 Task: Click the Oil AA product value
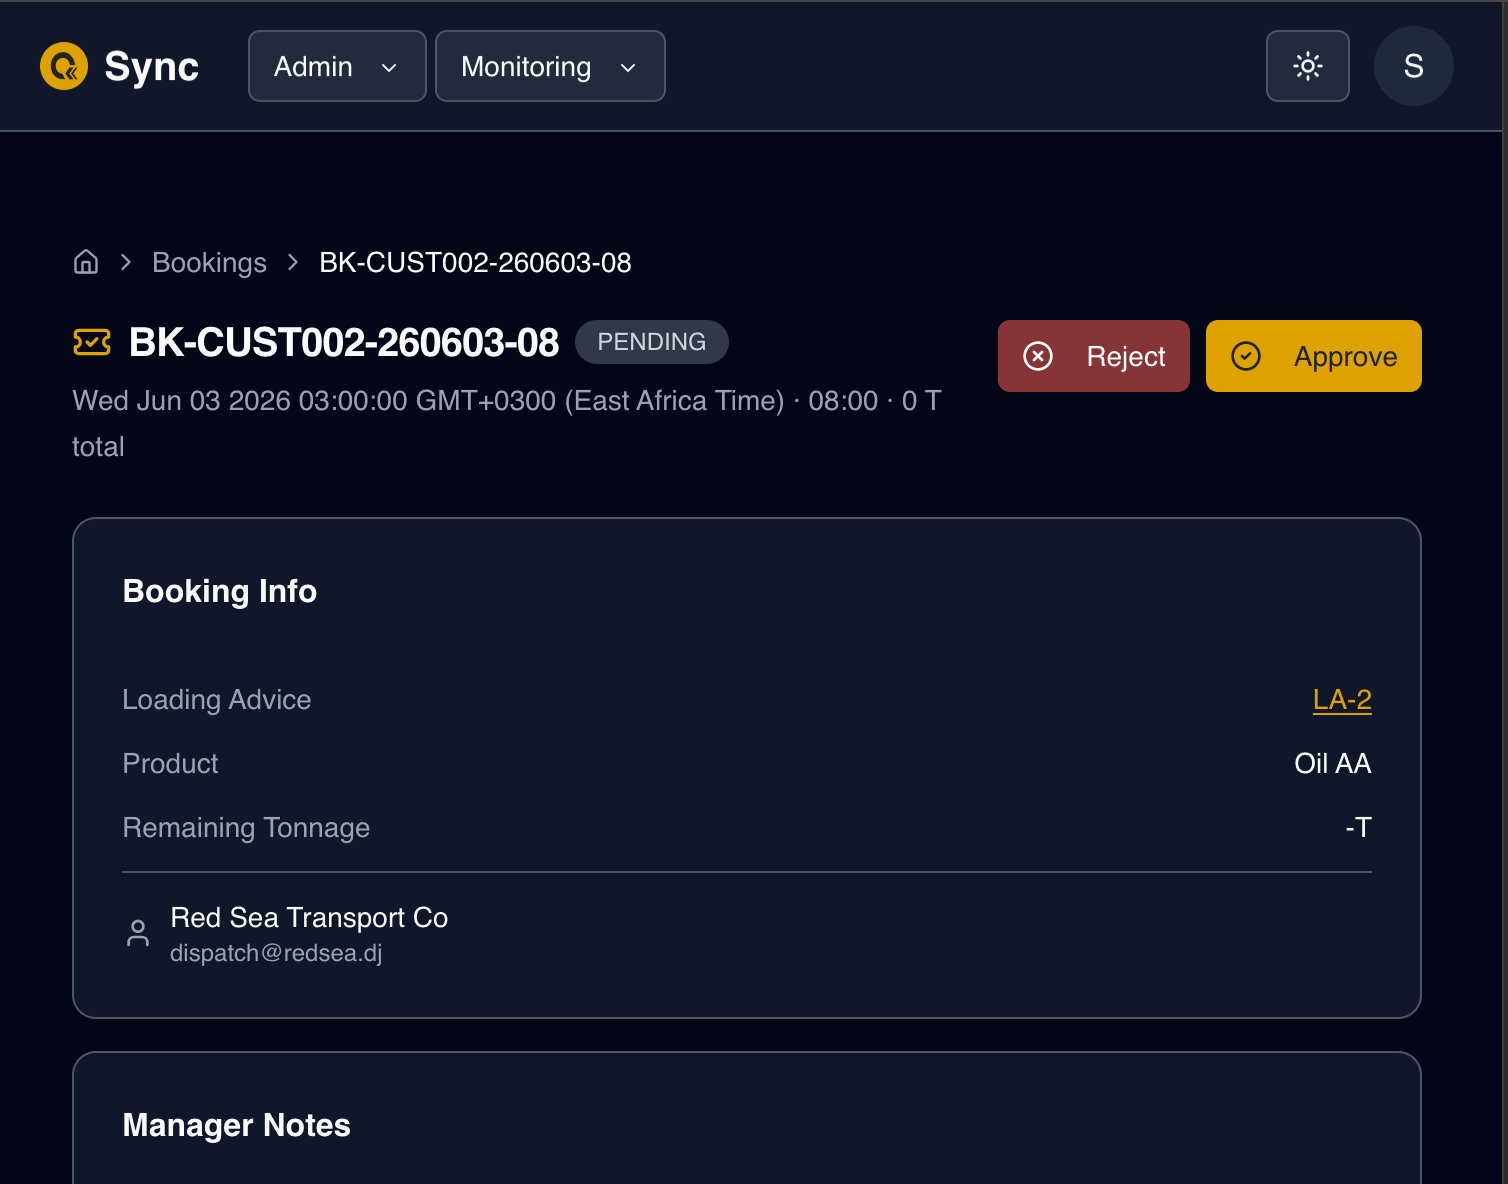pos(1332,763)
